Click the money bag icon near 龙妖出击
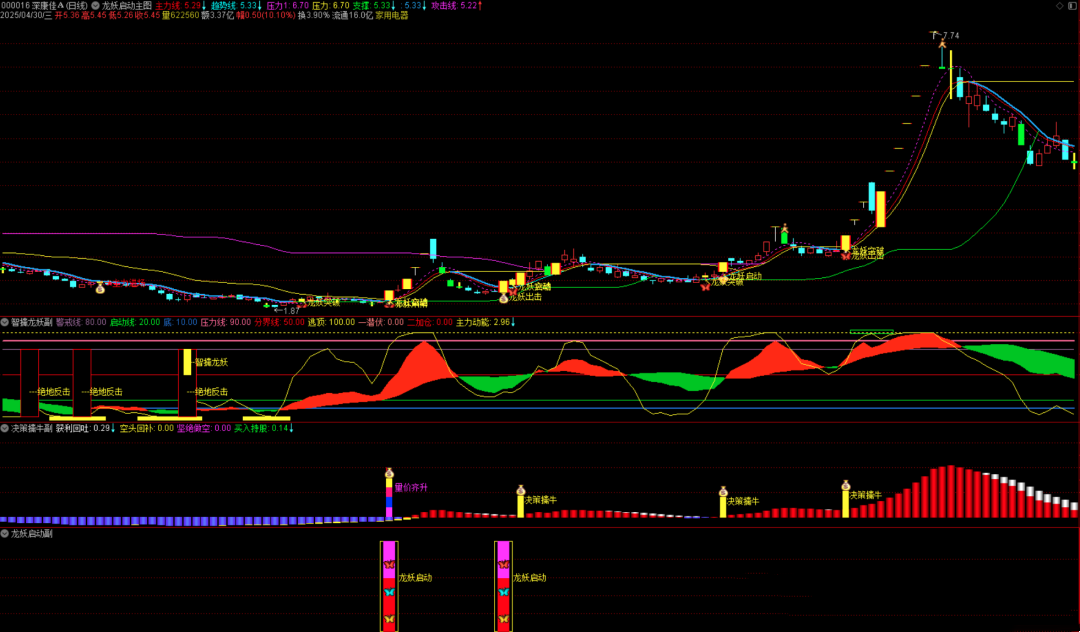 [504, 299]
